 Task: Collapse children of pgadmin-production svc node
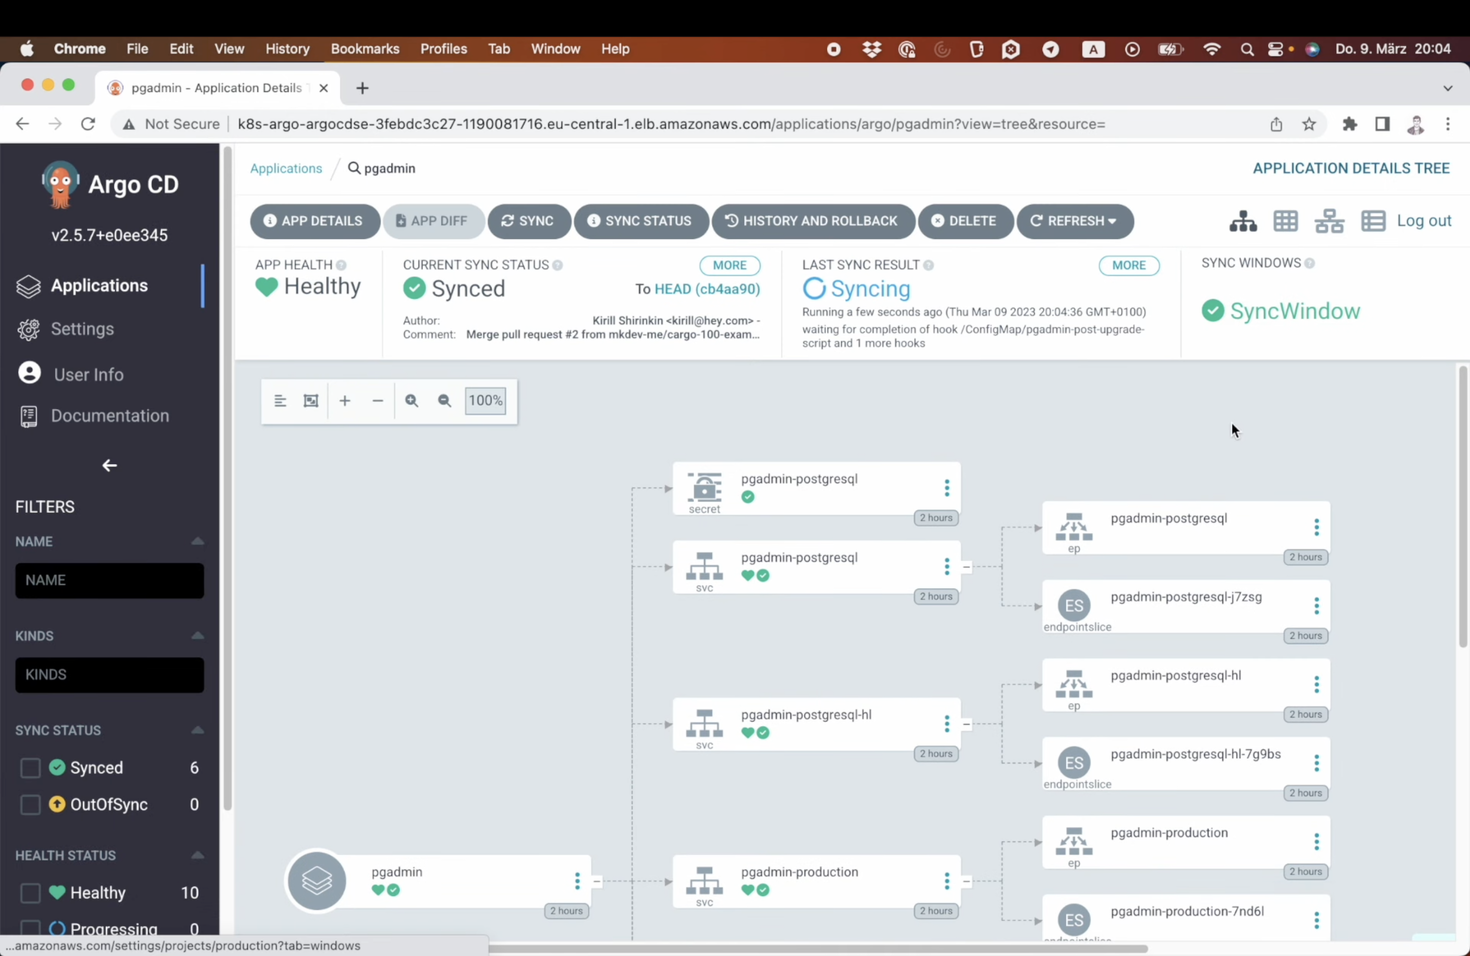(966, 881)
